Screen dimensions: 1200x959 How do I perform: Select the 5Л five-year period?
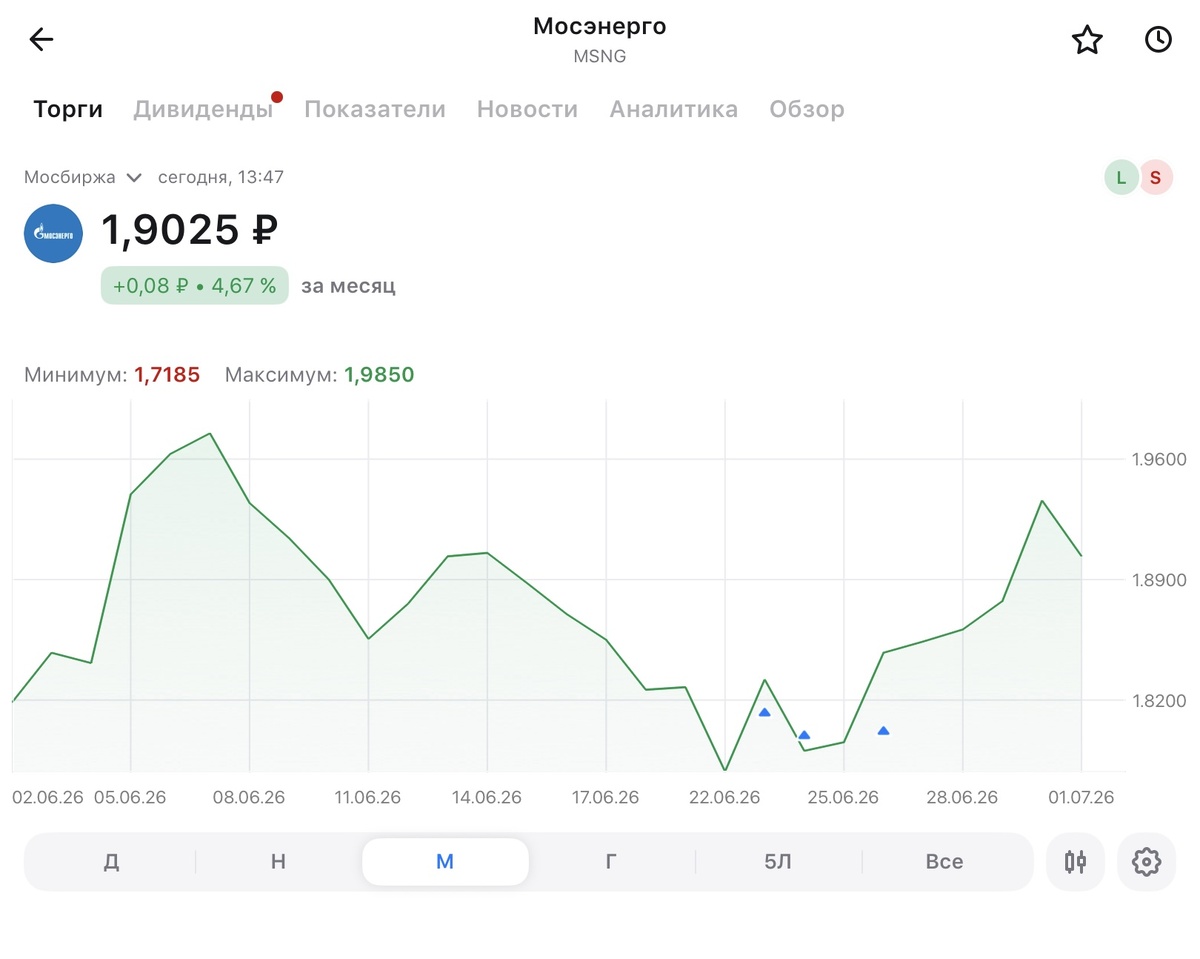coord(778,861)
